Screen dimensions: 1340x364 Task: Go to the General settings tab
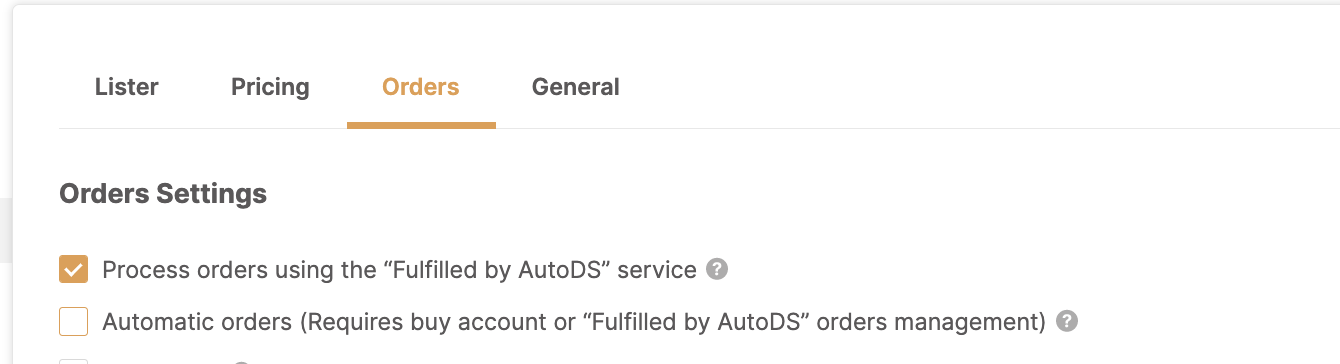[576, 87]
